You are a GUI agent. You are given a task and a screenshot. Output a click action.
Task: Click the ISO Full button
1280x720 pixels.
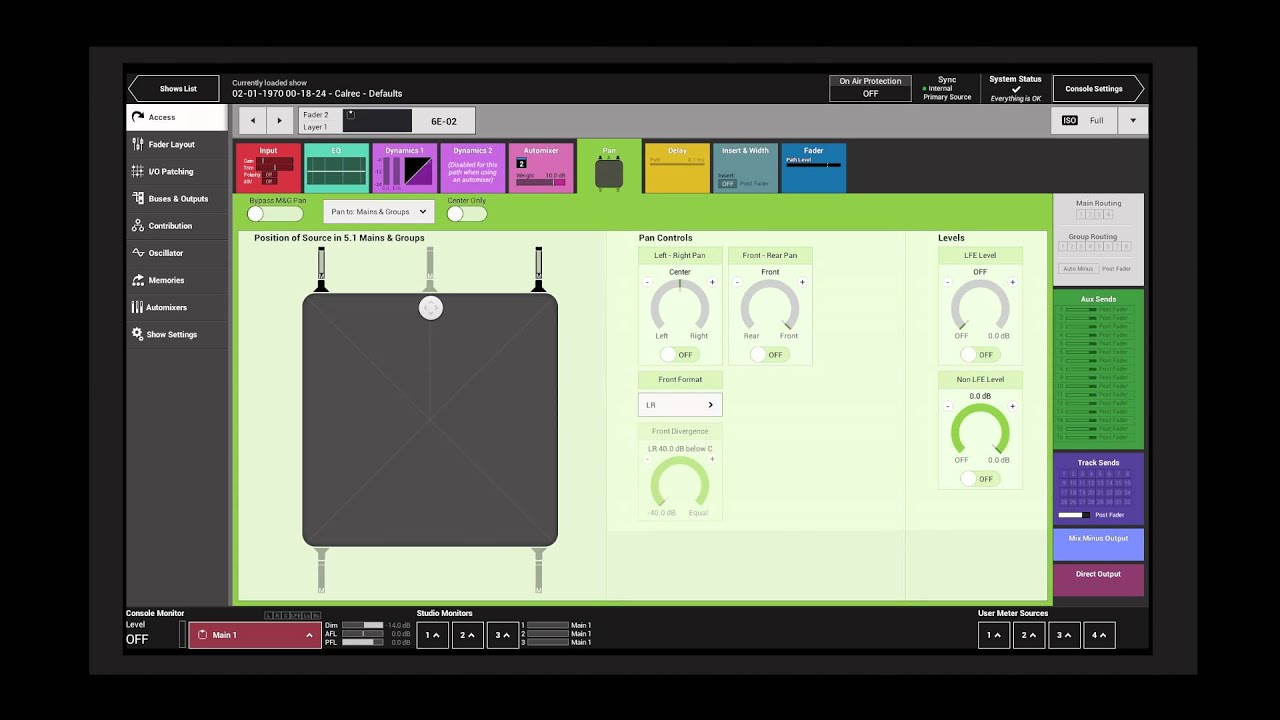1085,120
